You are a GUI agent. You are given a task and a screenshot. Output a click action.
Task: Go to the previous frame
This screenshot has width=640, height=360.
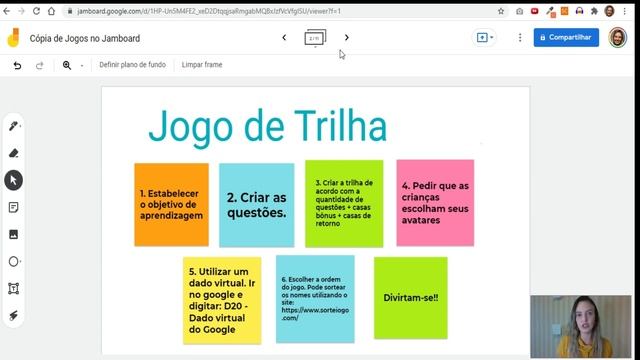click(284, 38)
